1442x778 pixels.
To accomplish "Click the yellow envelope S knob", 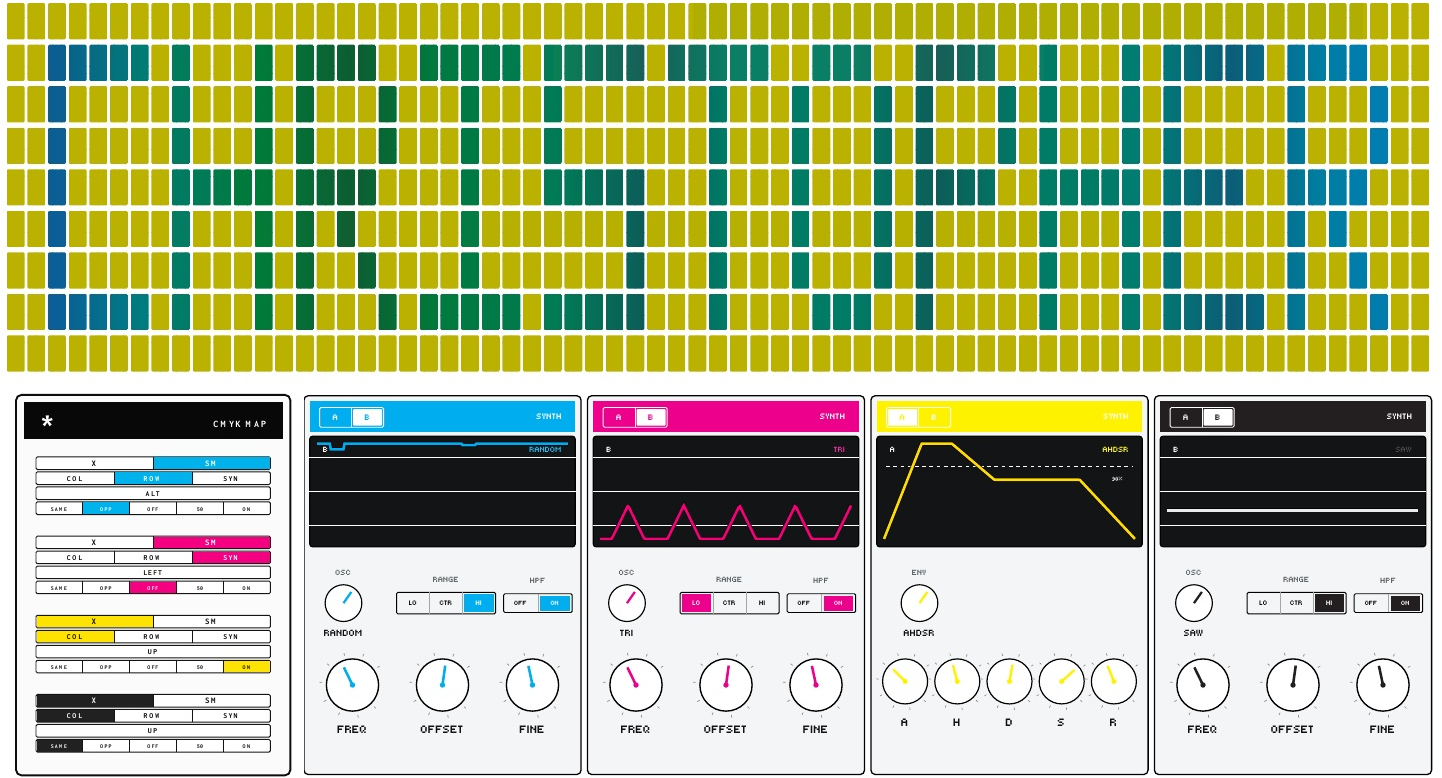I will [1061, 681].
